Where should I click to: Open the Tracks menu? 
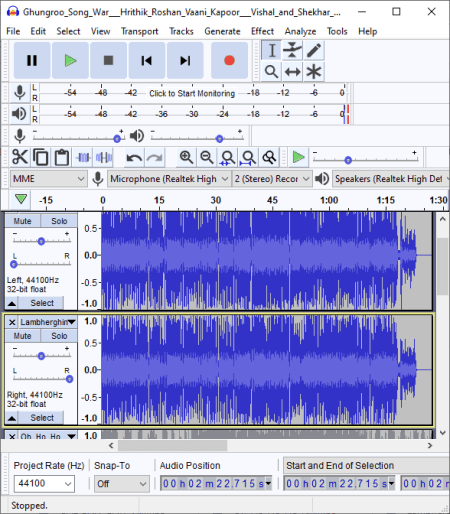pyautogui.click(x=181, y=31)
